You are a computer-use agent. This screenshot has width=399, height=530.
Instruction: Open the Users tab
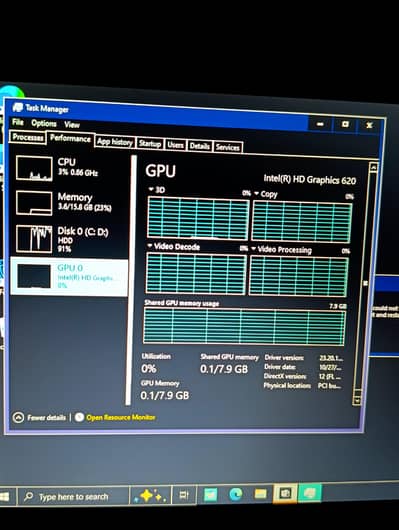pos(175,145)
